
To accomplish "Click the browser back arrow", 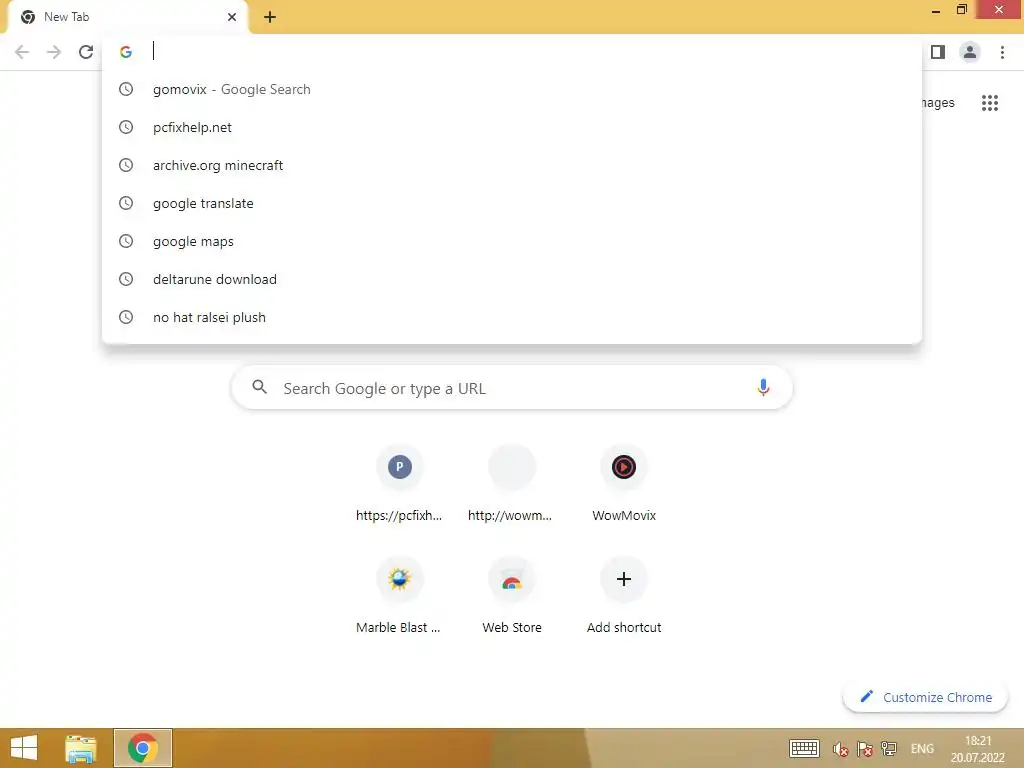I will pos(22,52).
